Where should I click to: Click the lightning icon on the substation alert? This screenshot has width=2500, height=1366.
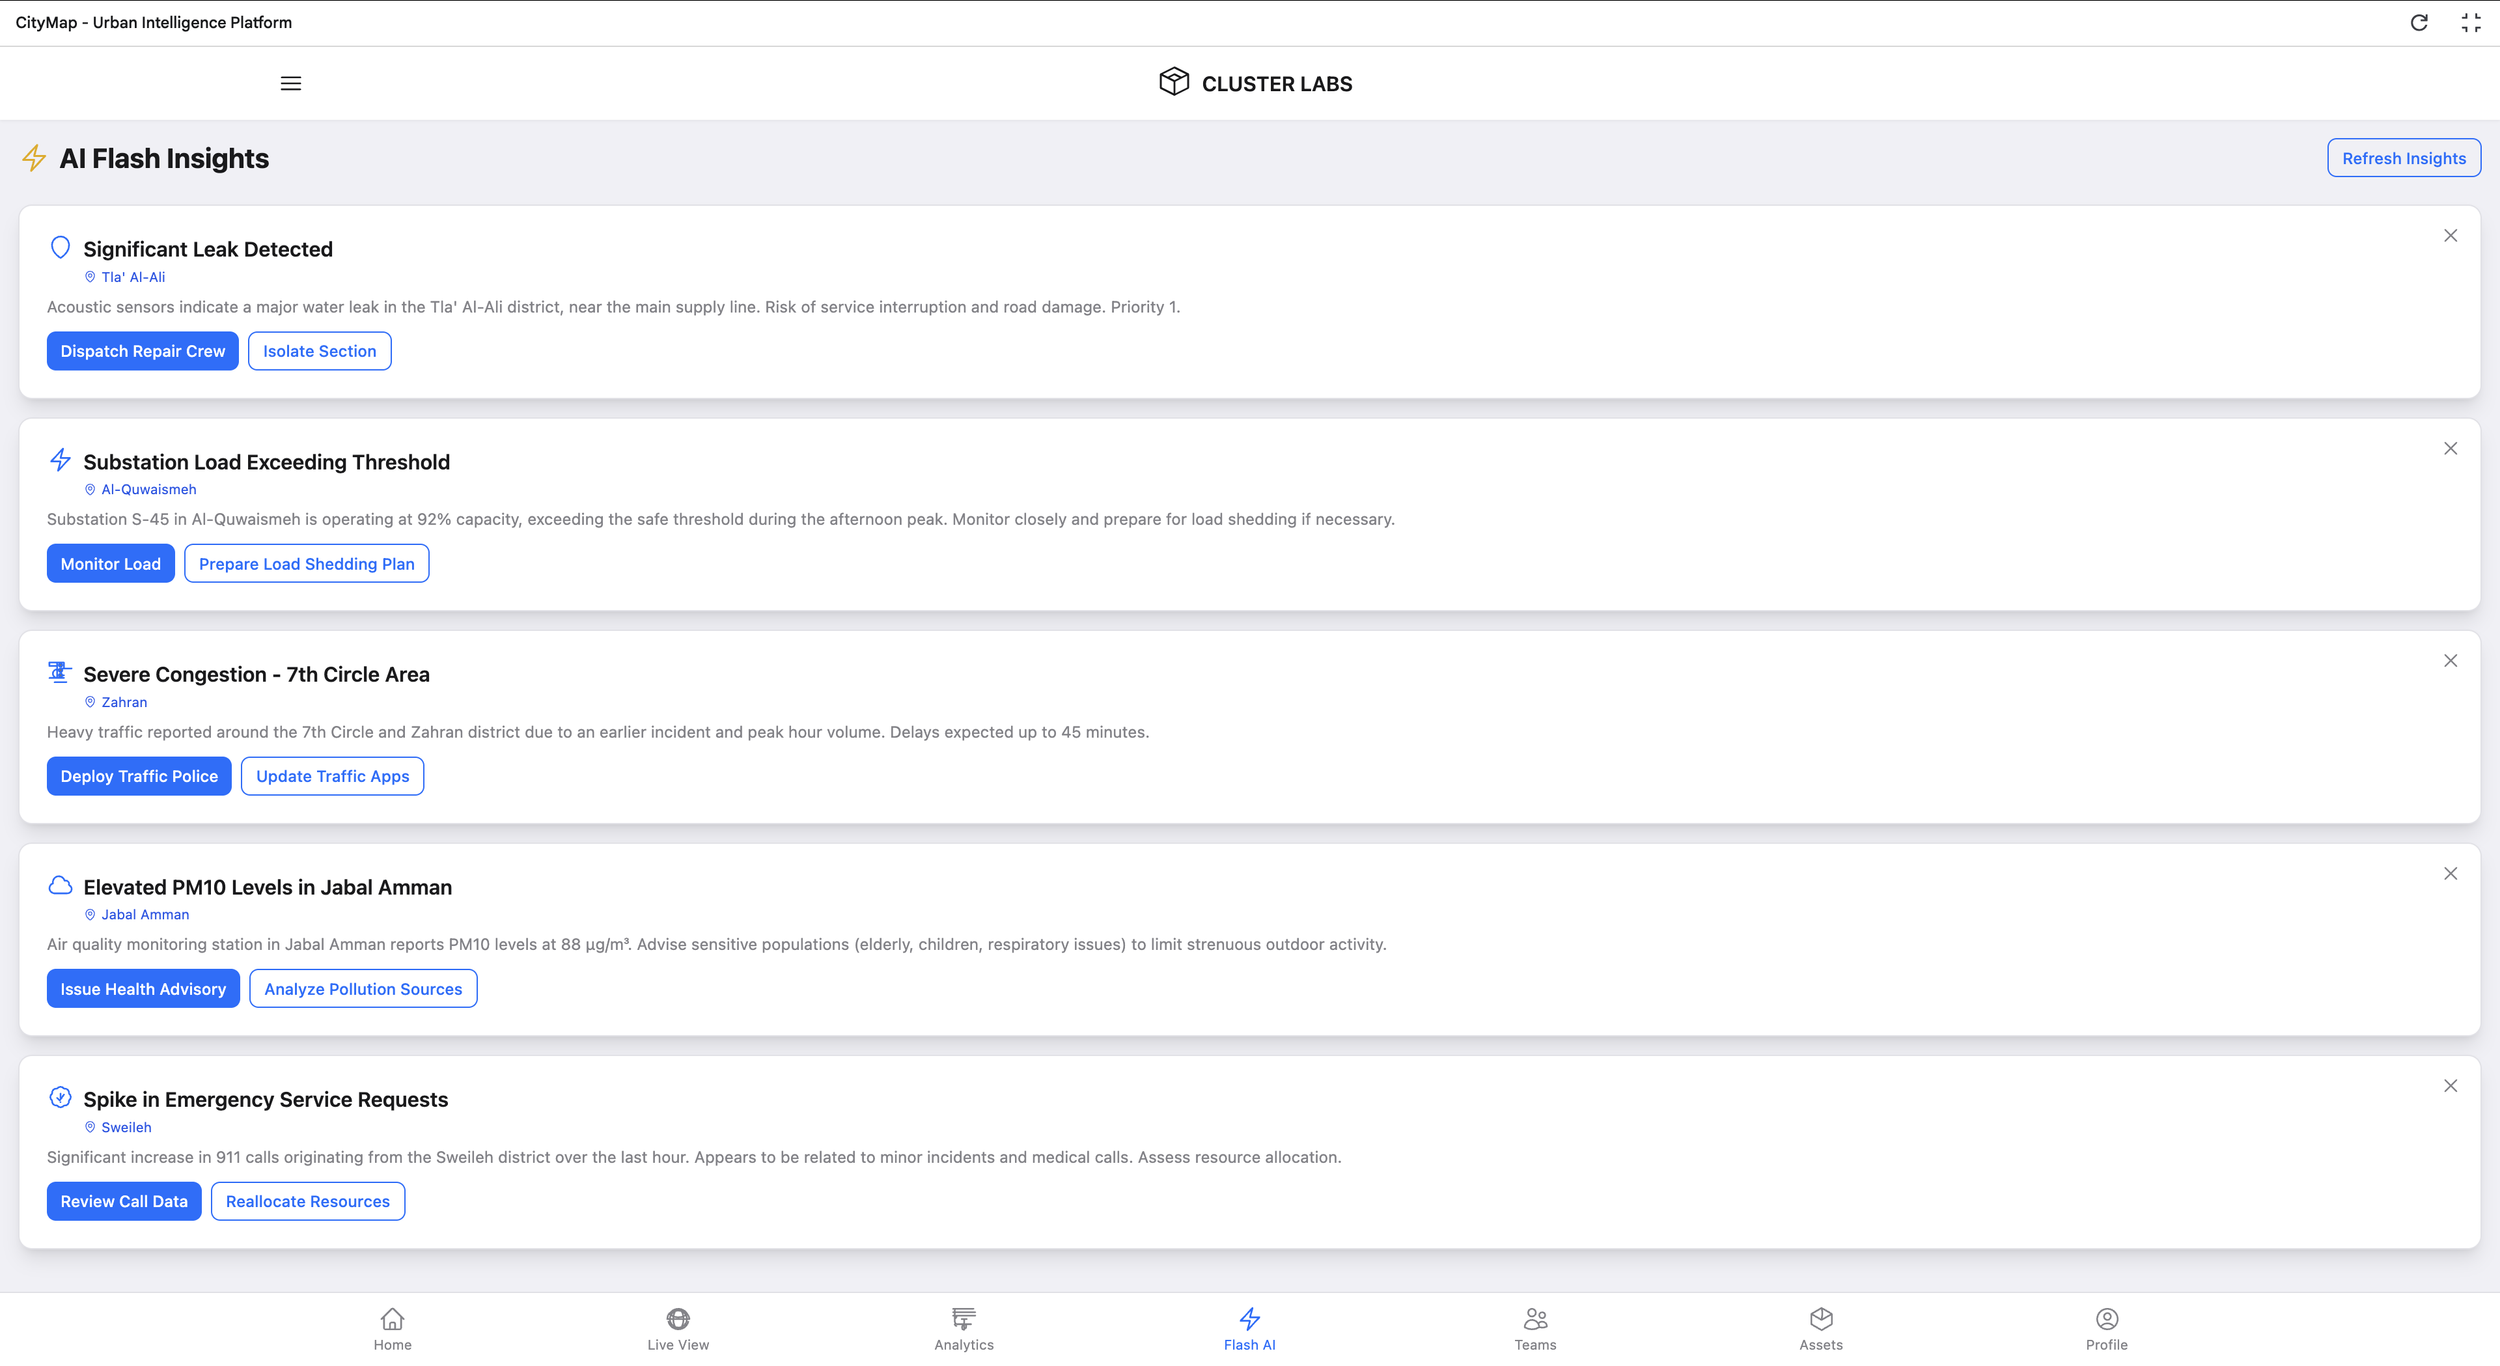pos(60,459)
